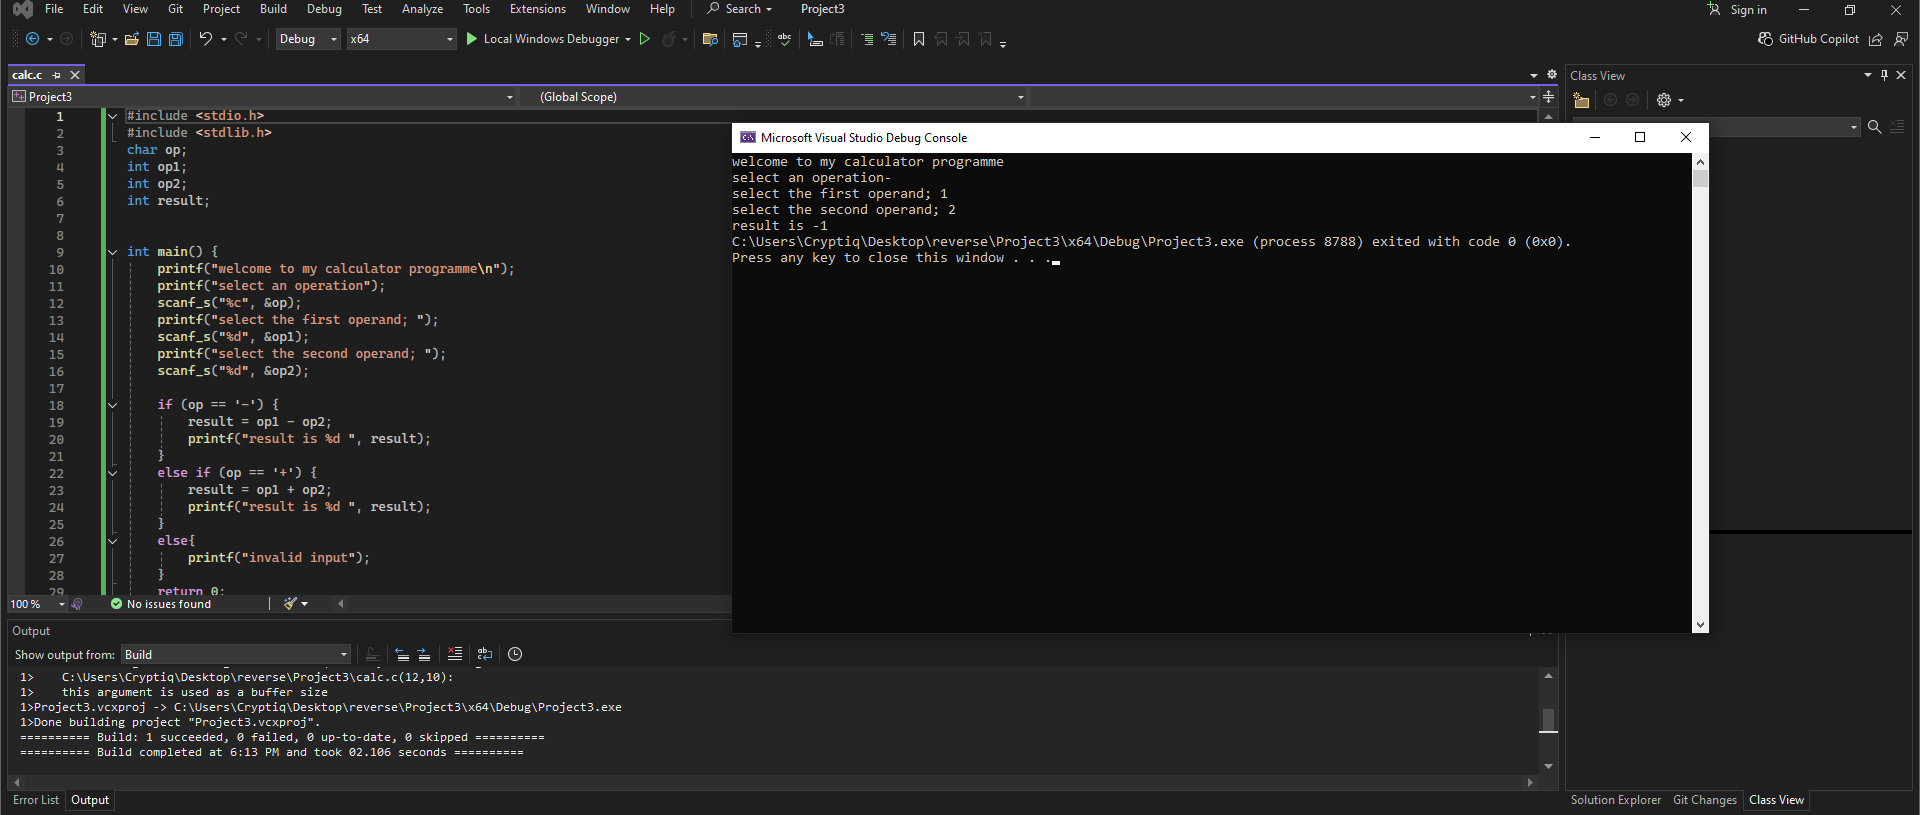
Task: Undo the last edit
Action: click(x=205, y=39)
